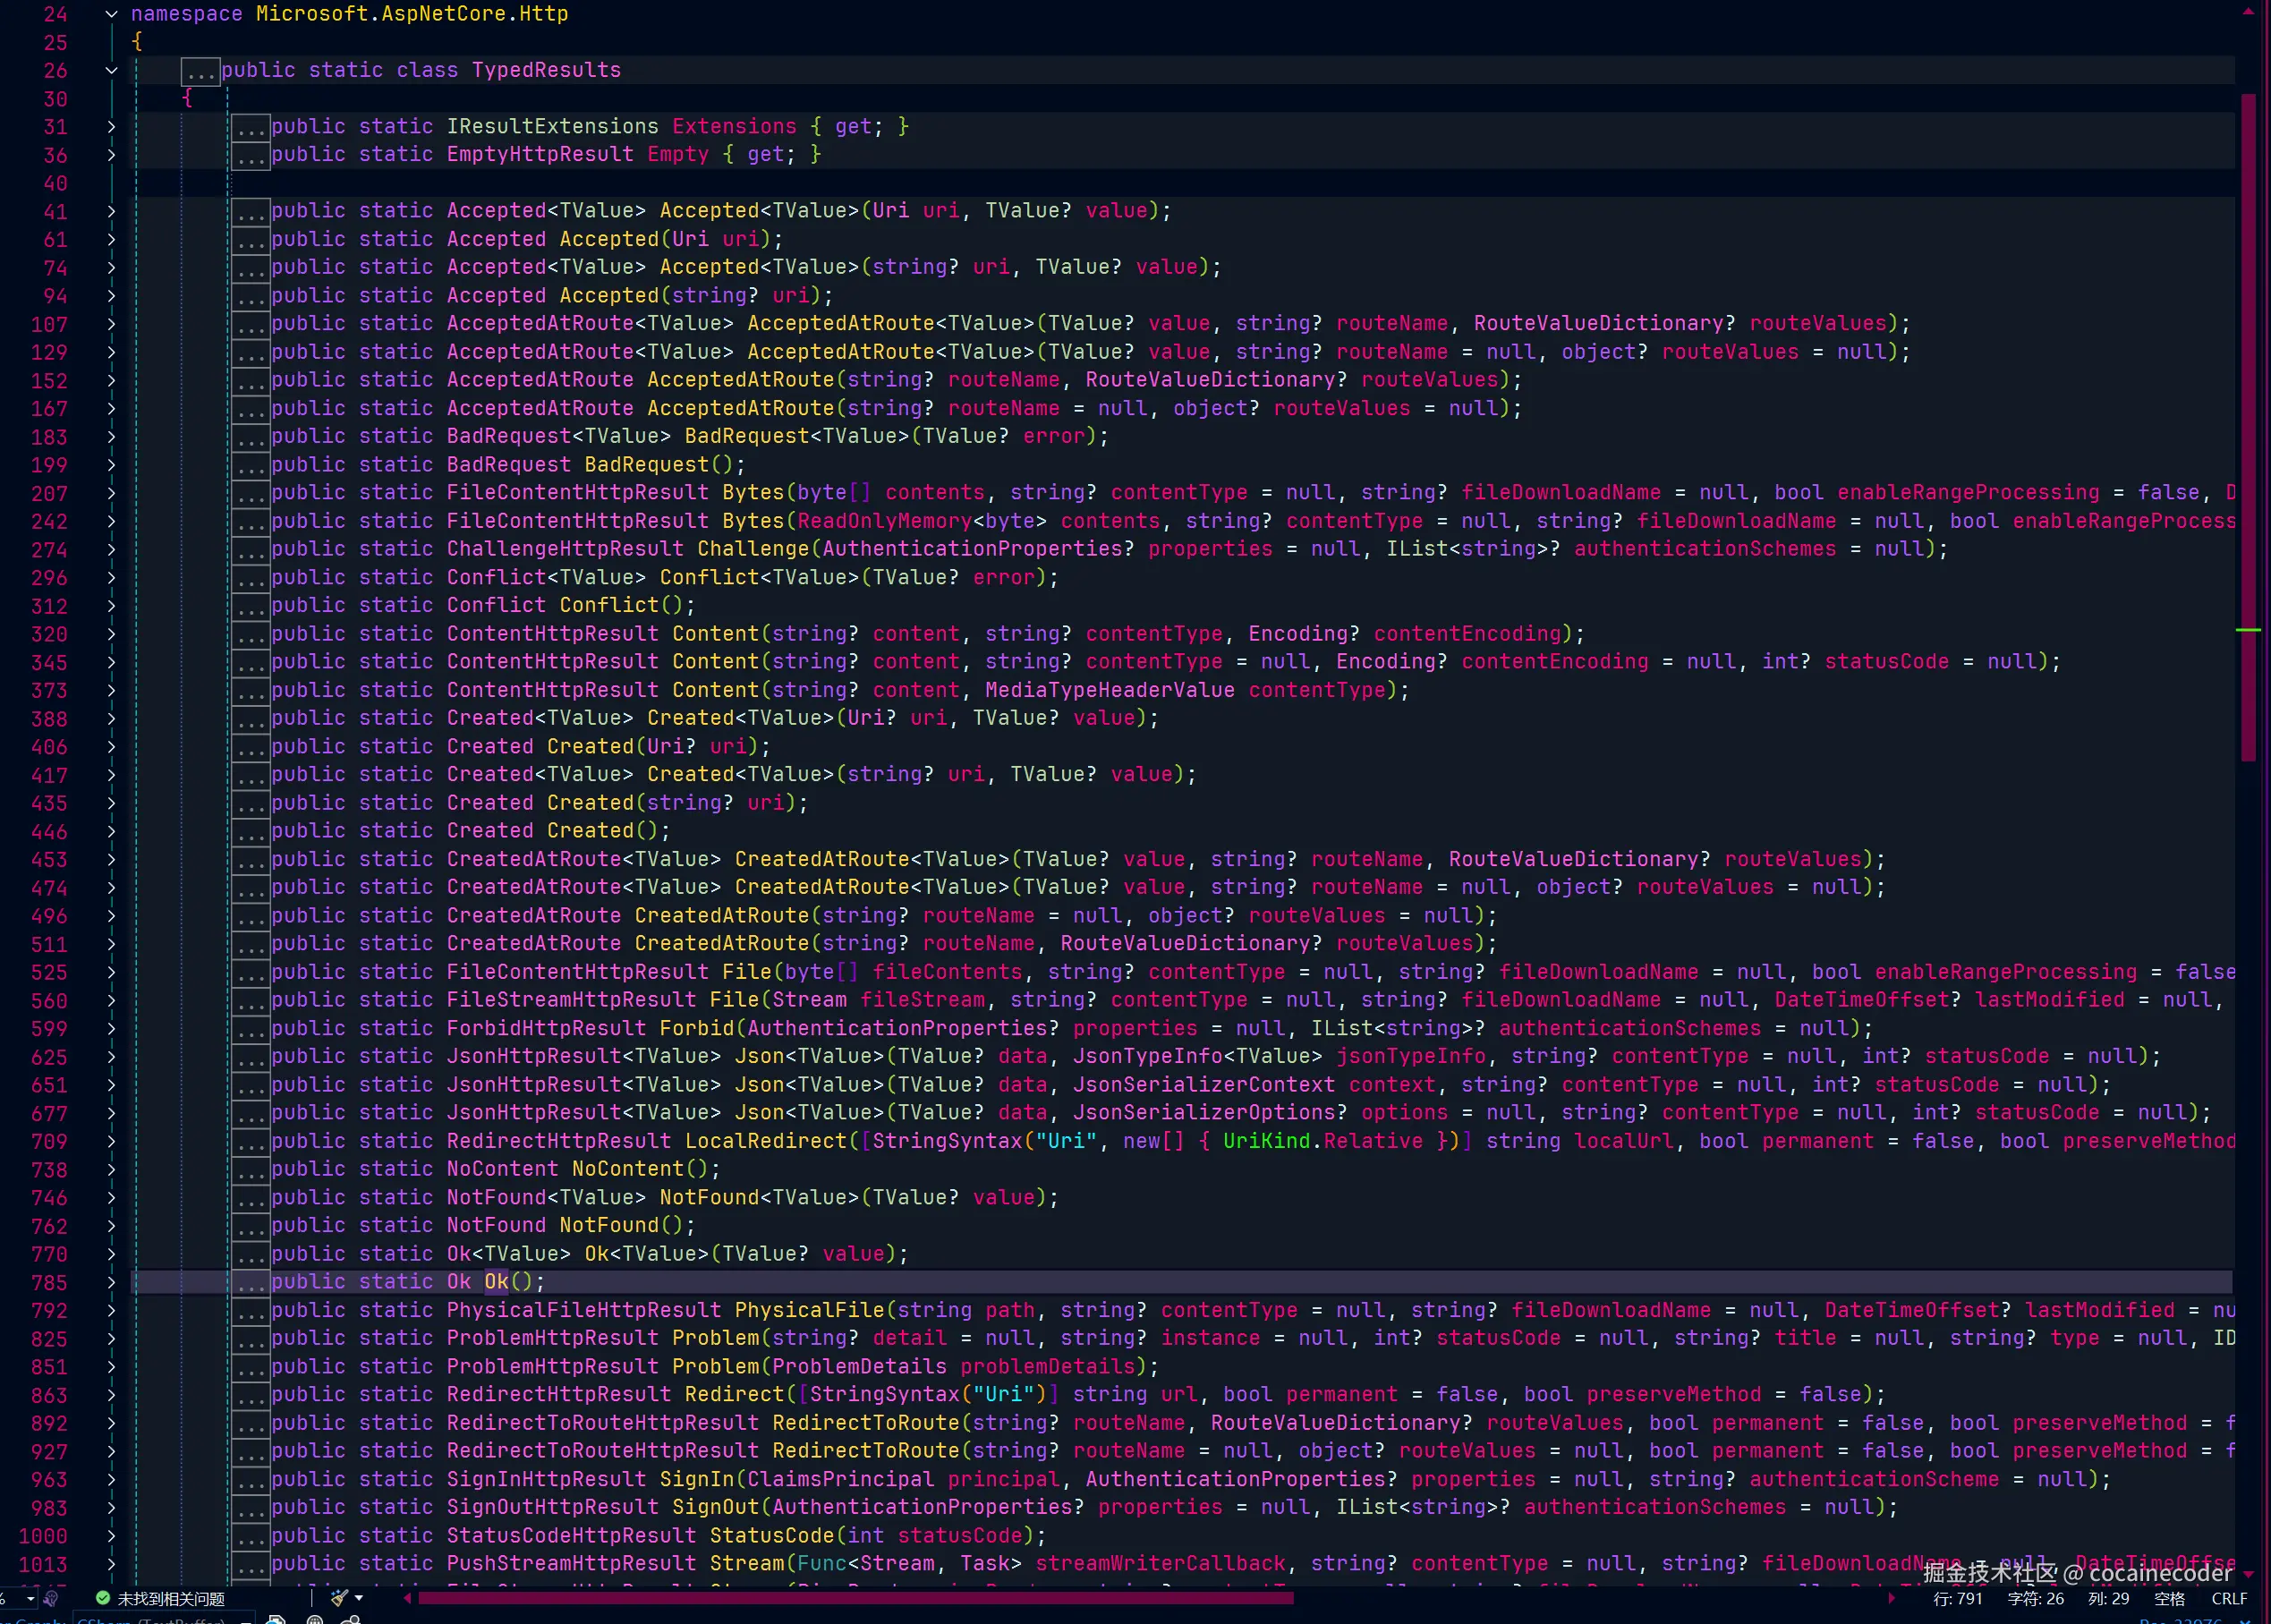Click the horizontal scrollbar right arrow

[x=1891, y=1598]
